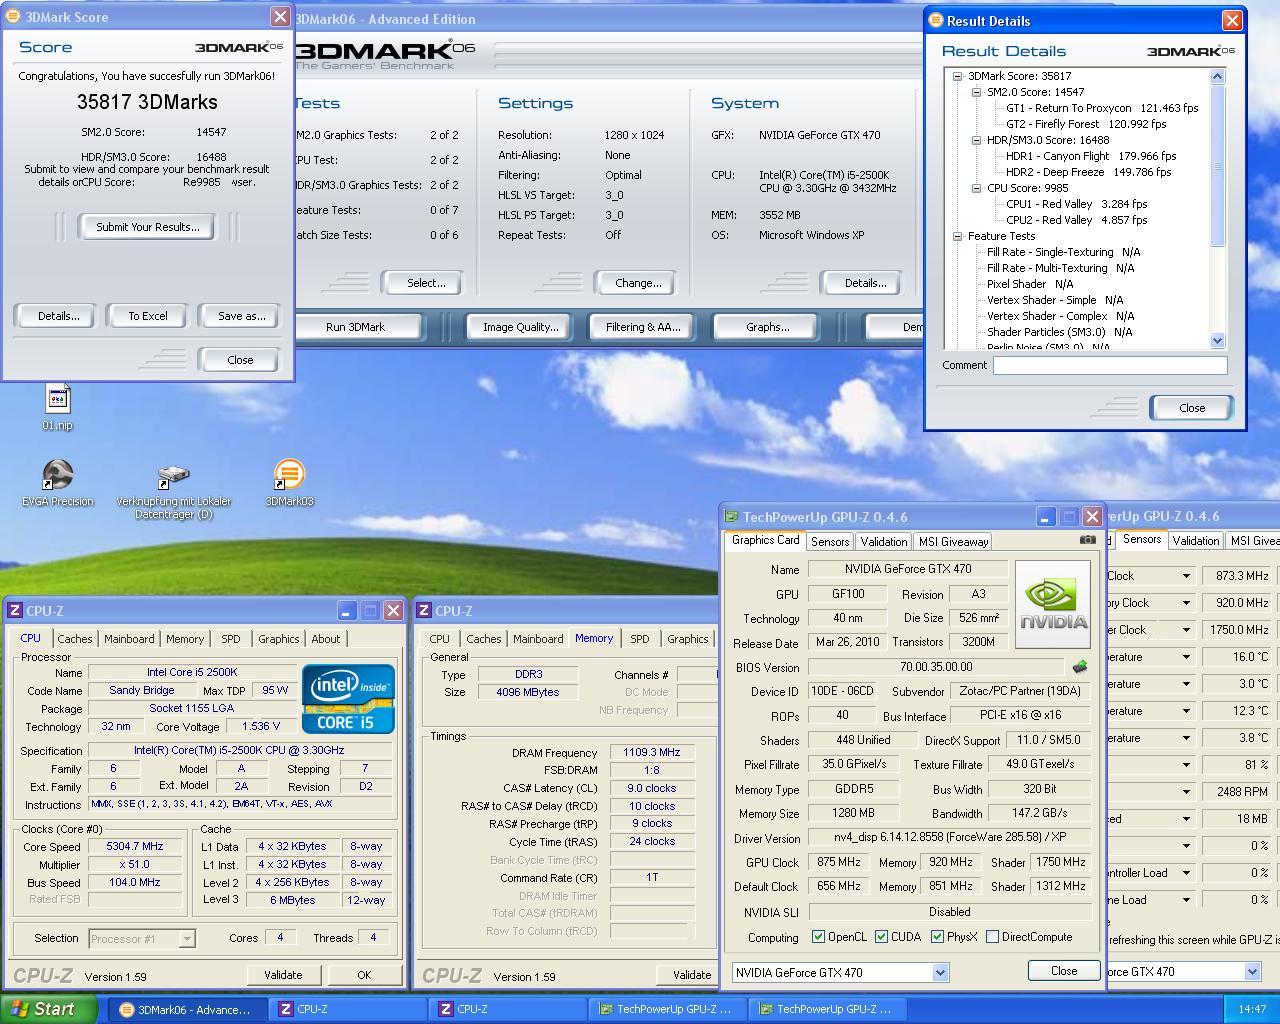This screenshot has height=1024, width=1280.
Task: Collapse the HDR/SM3.0 Score node
Action: 976,140
